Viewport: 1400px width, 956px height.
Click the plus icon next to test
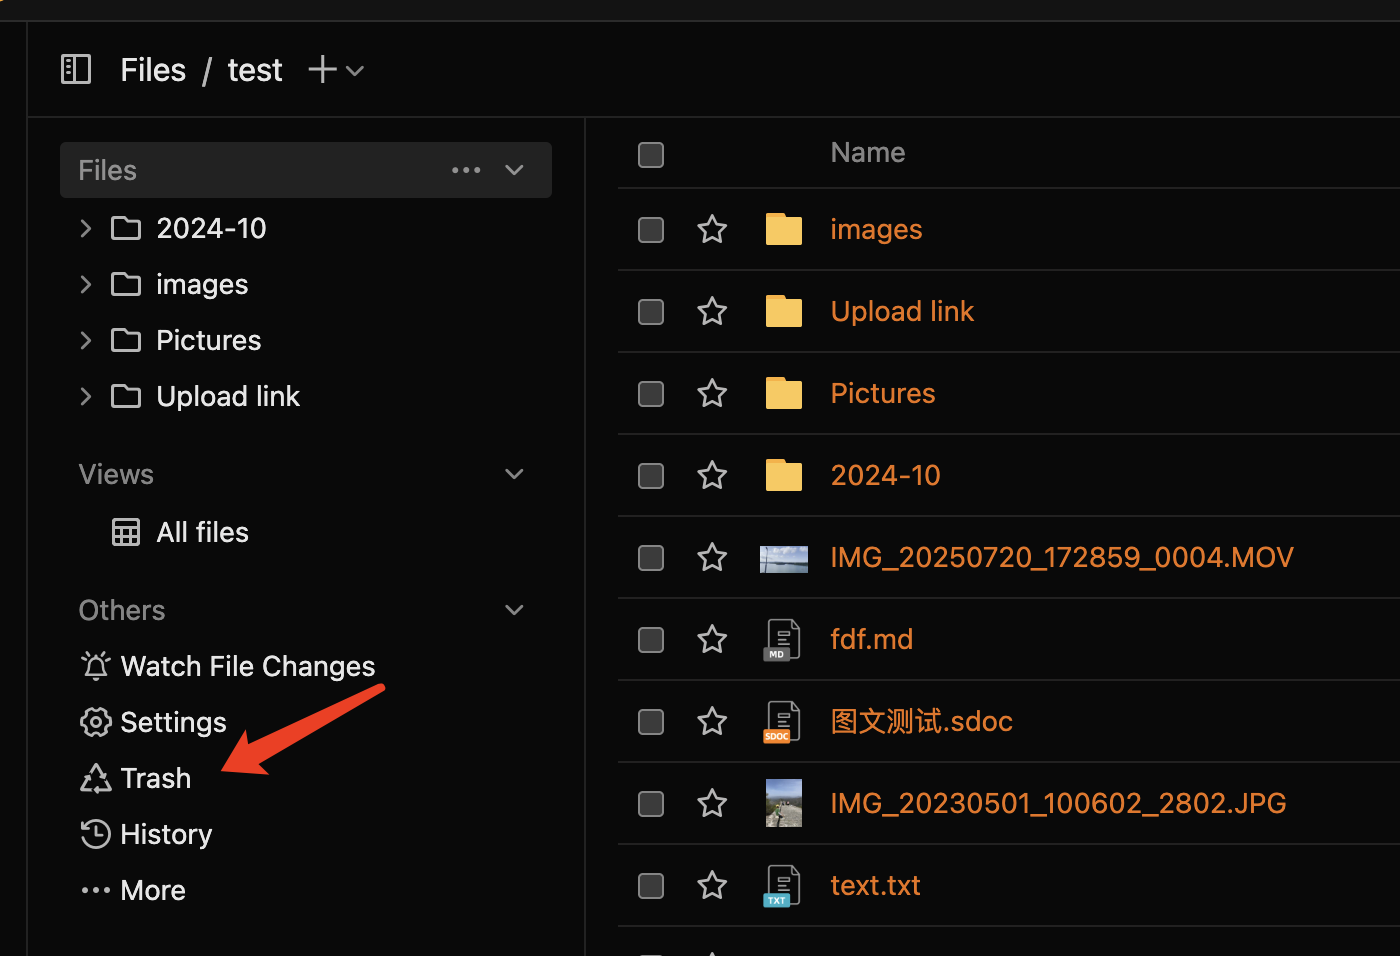tap(322, 70)
